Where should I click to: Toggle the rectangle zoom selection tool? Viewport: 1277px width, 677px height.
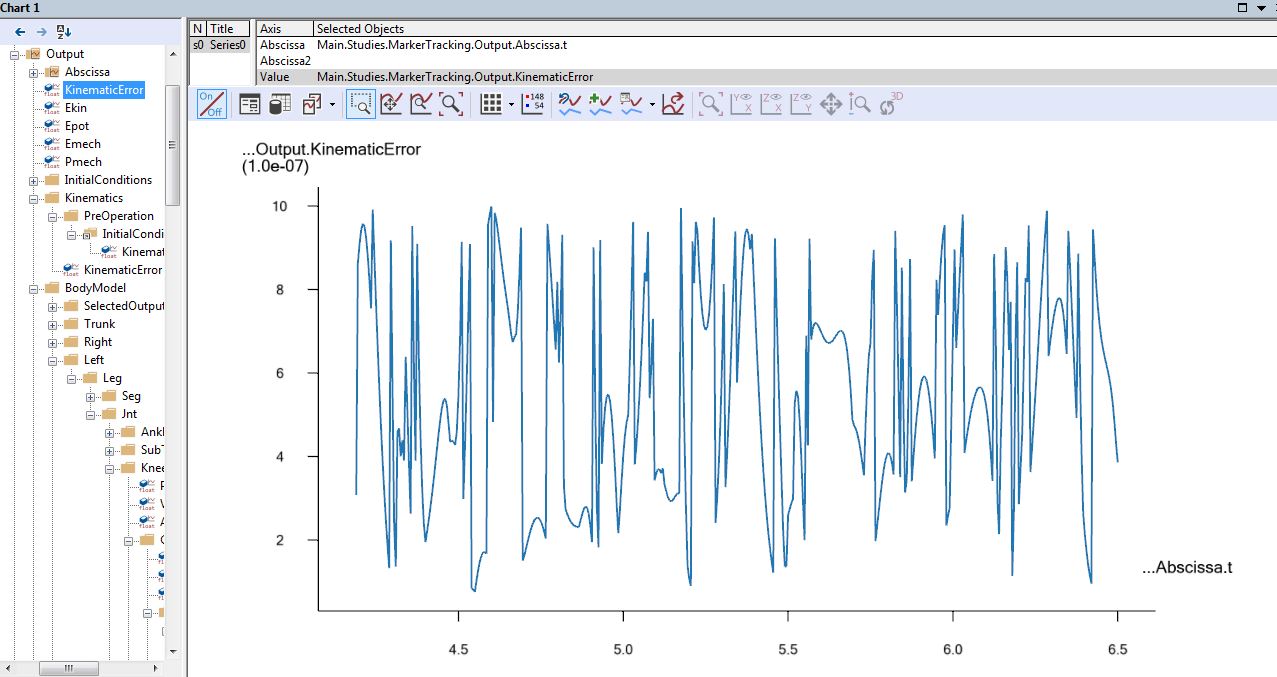(361, 103)
